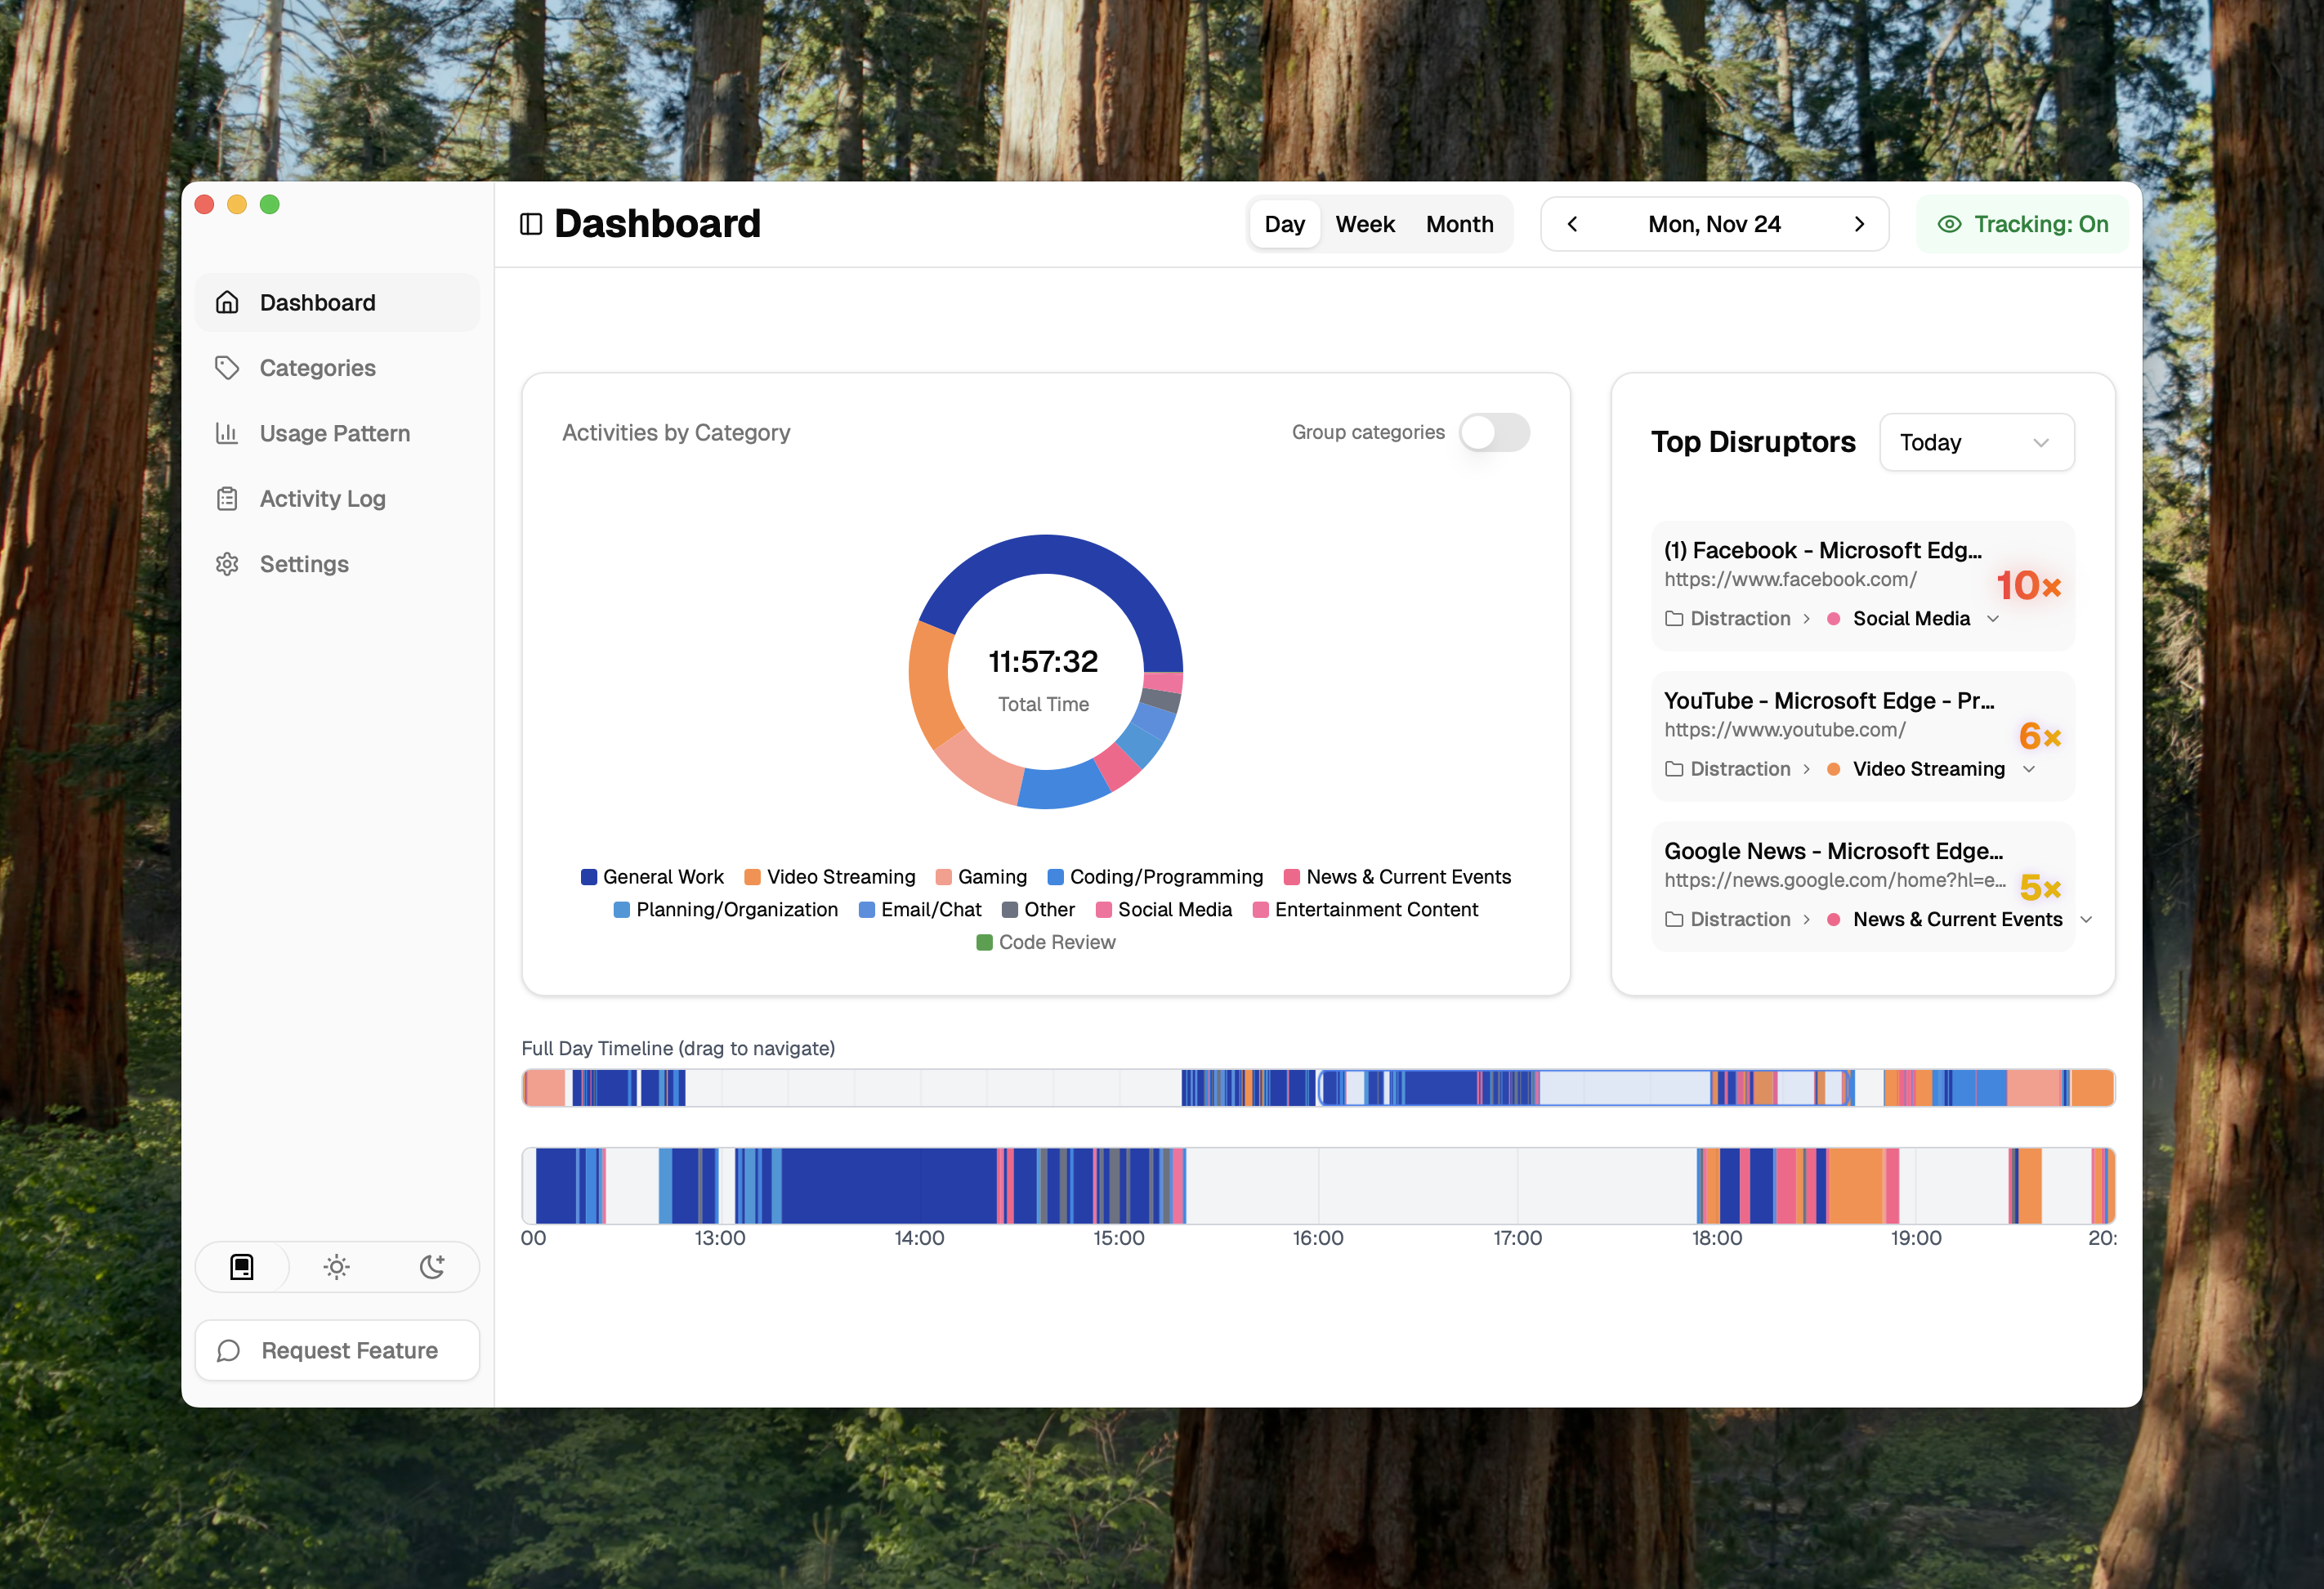Select system theme in the theme switcher

click(x=242, y=1267)
